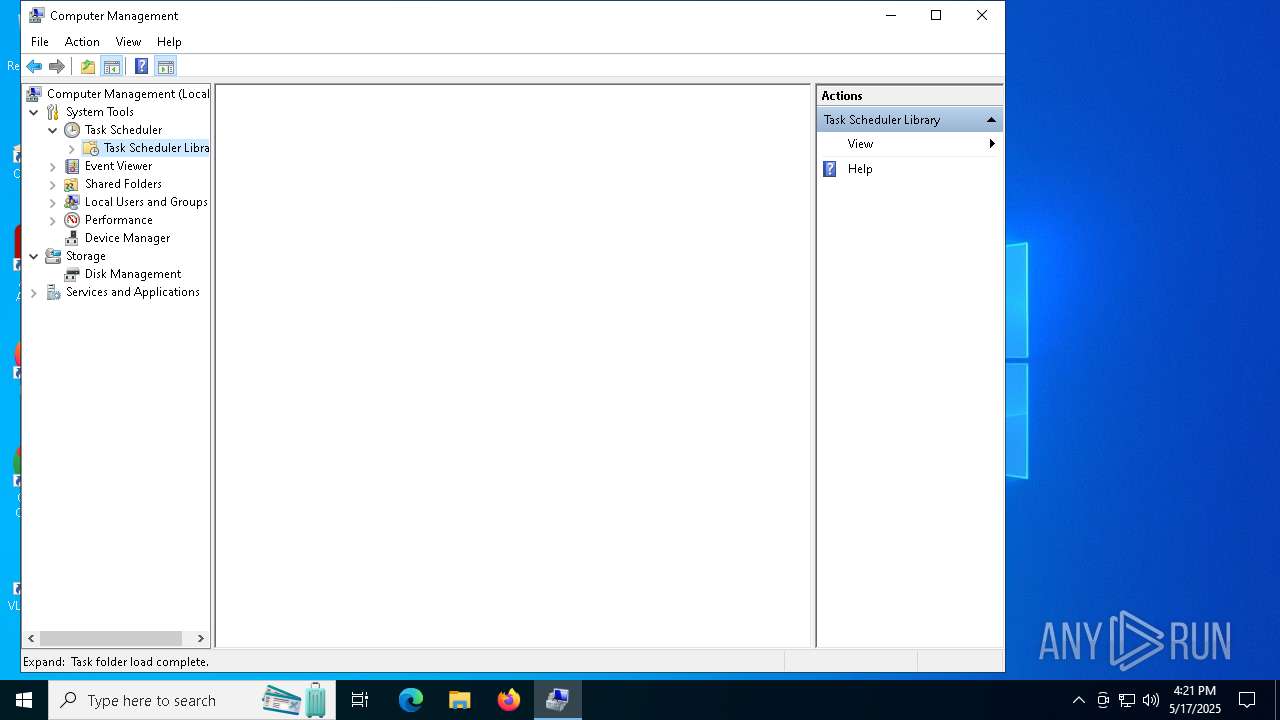Click the System Tools icon
Viewport: 1280px width, 720px height.
(53, 112)
